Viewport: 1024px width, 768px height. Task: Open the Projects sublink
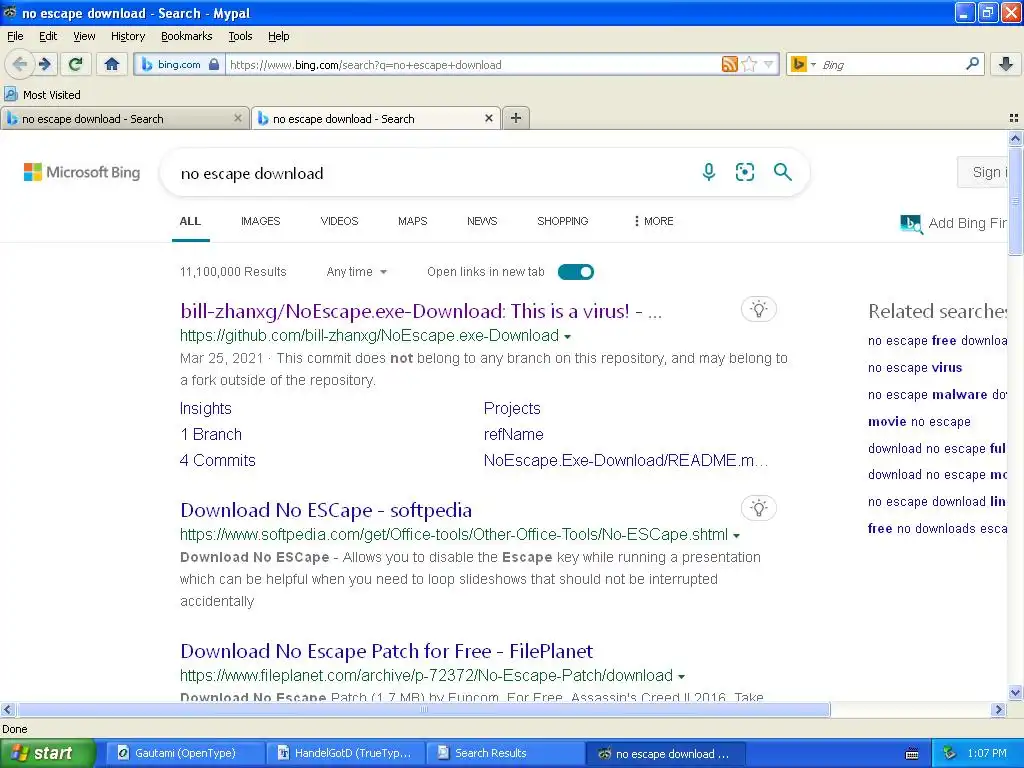tap(512, 408)
